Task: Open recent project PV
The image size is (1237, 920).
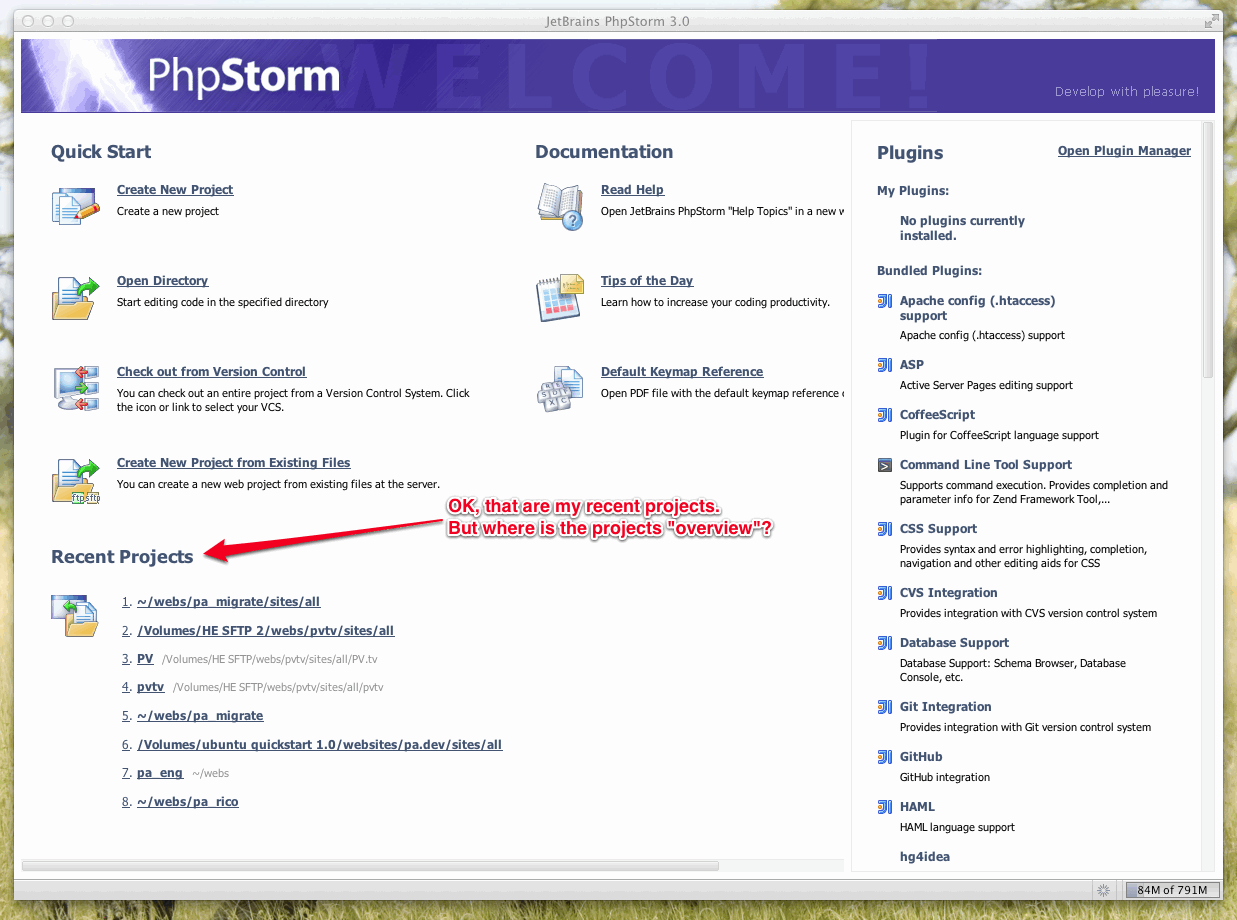Action: [x=145, y=659]
